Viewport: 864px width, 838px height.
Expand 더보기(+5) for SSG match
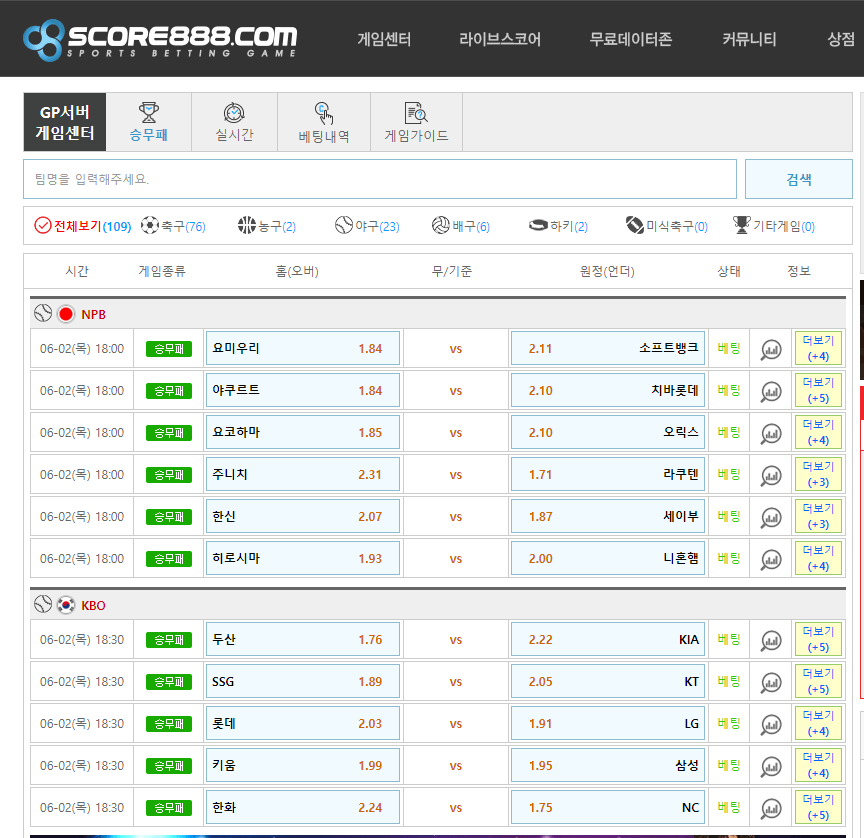[x=818, y=682]
